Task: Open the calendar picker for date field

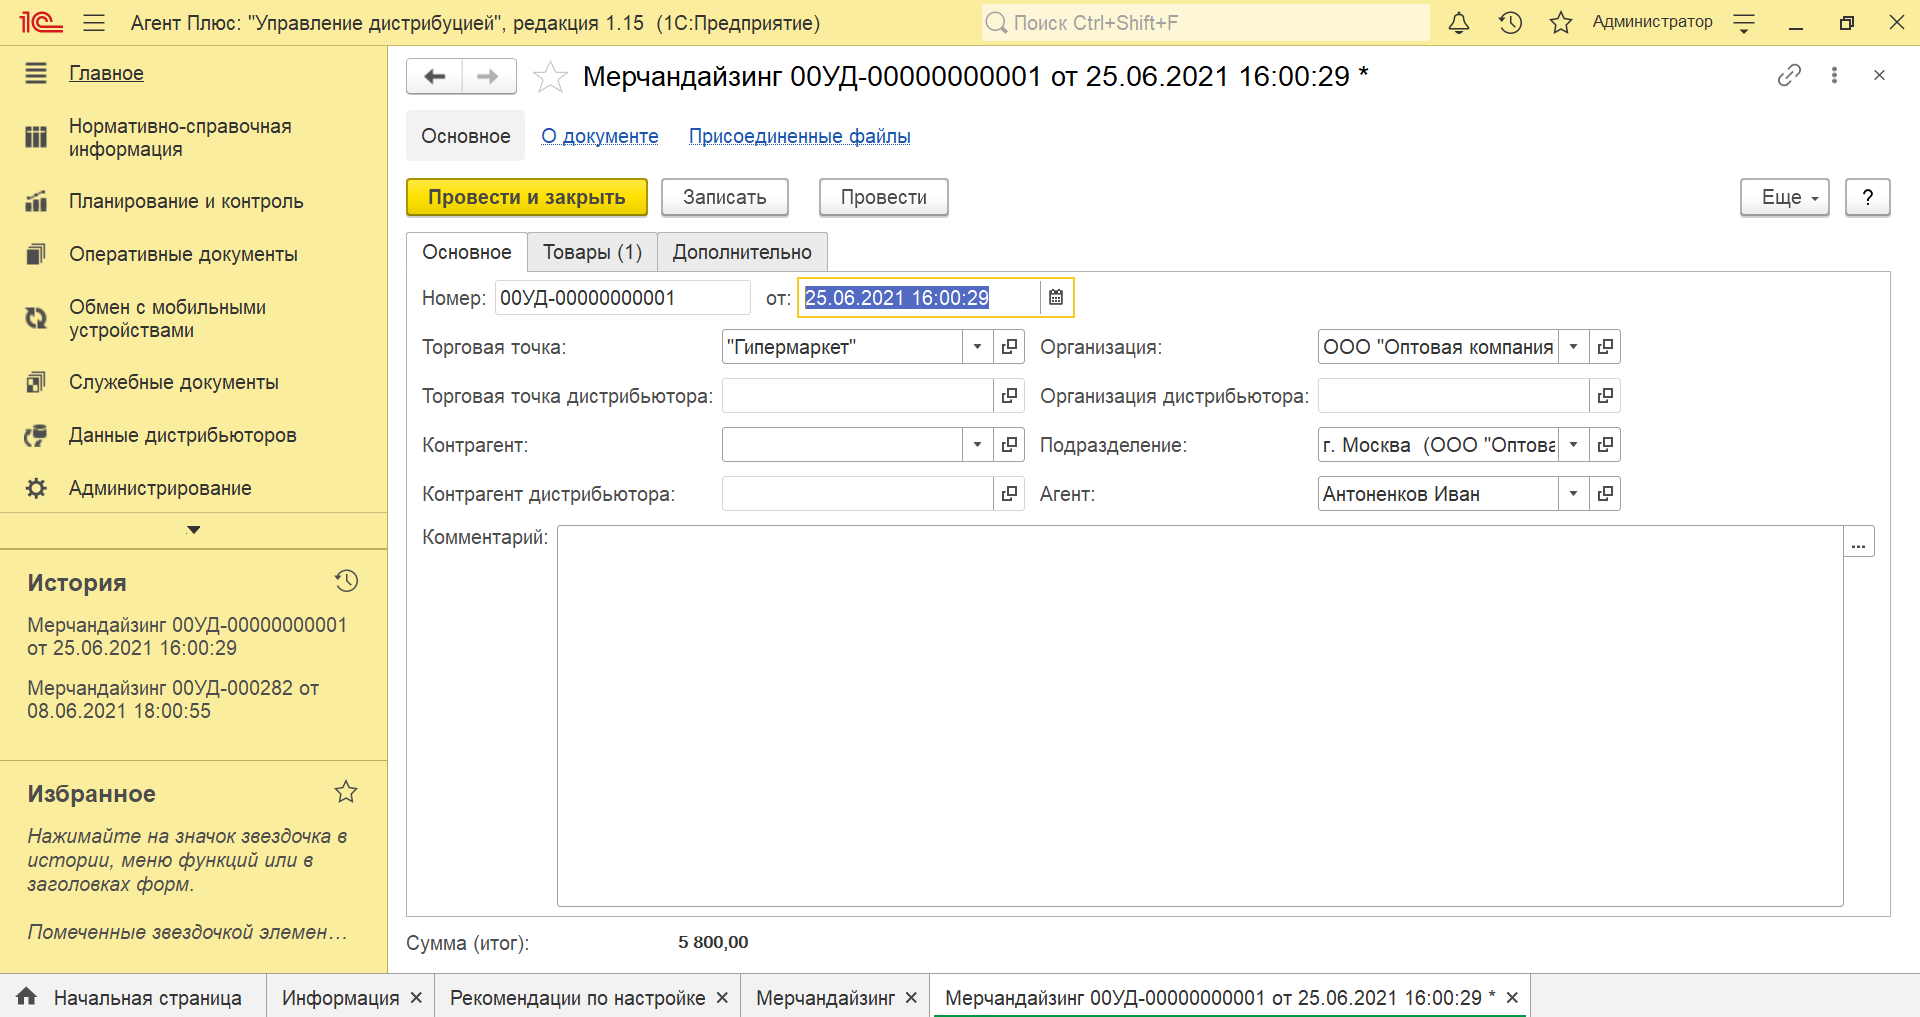Action: [1056, 297]
